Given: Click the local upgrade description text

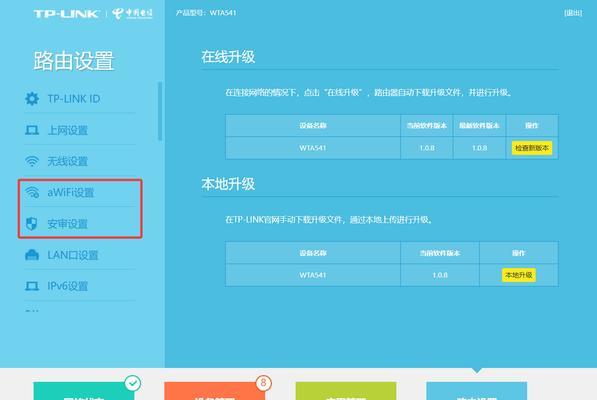Looking at the screenshot, I should pos(329,220).
